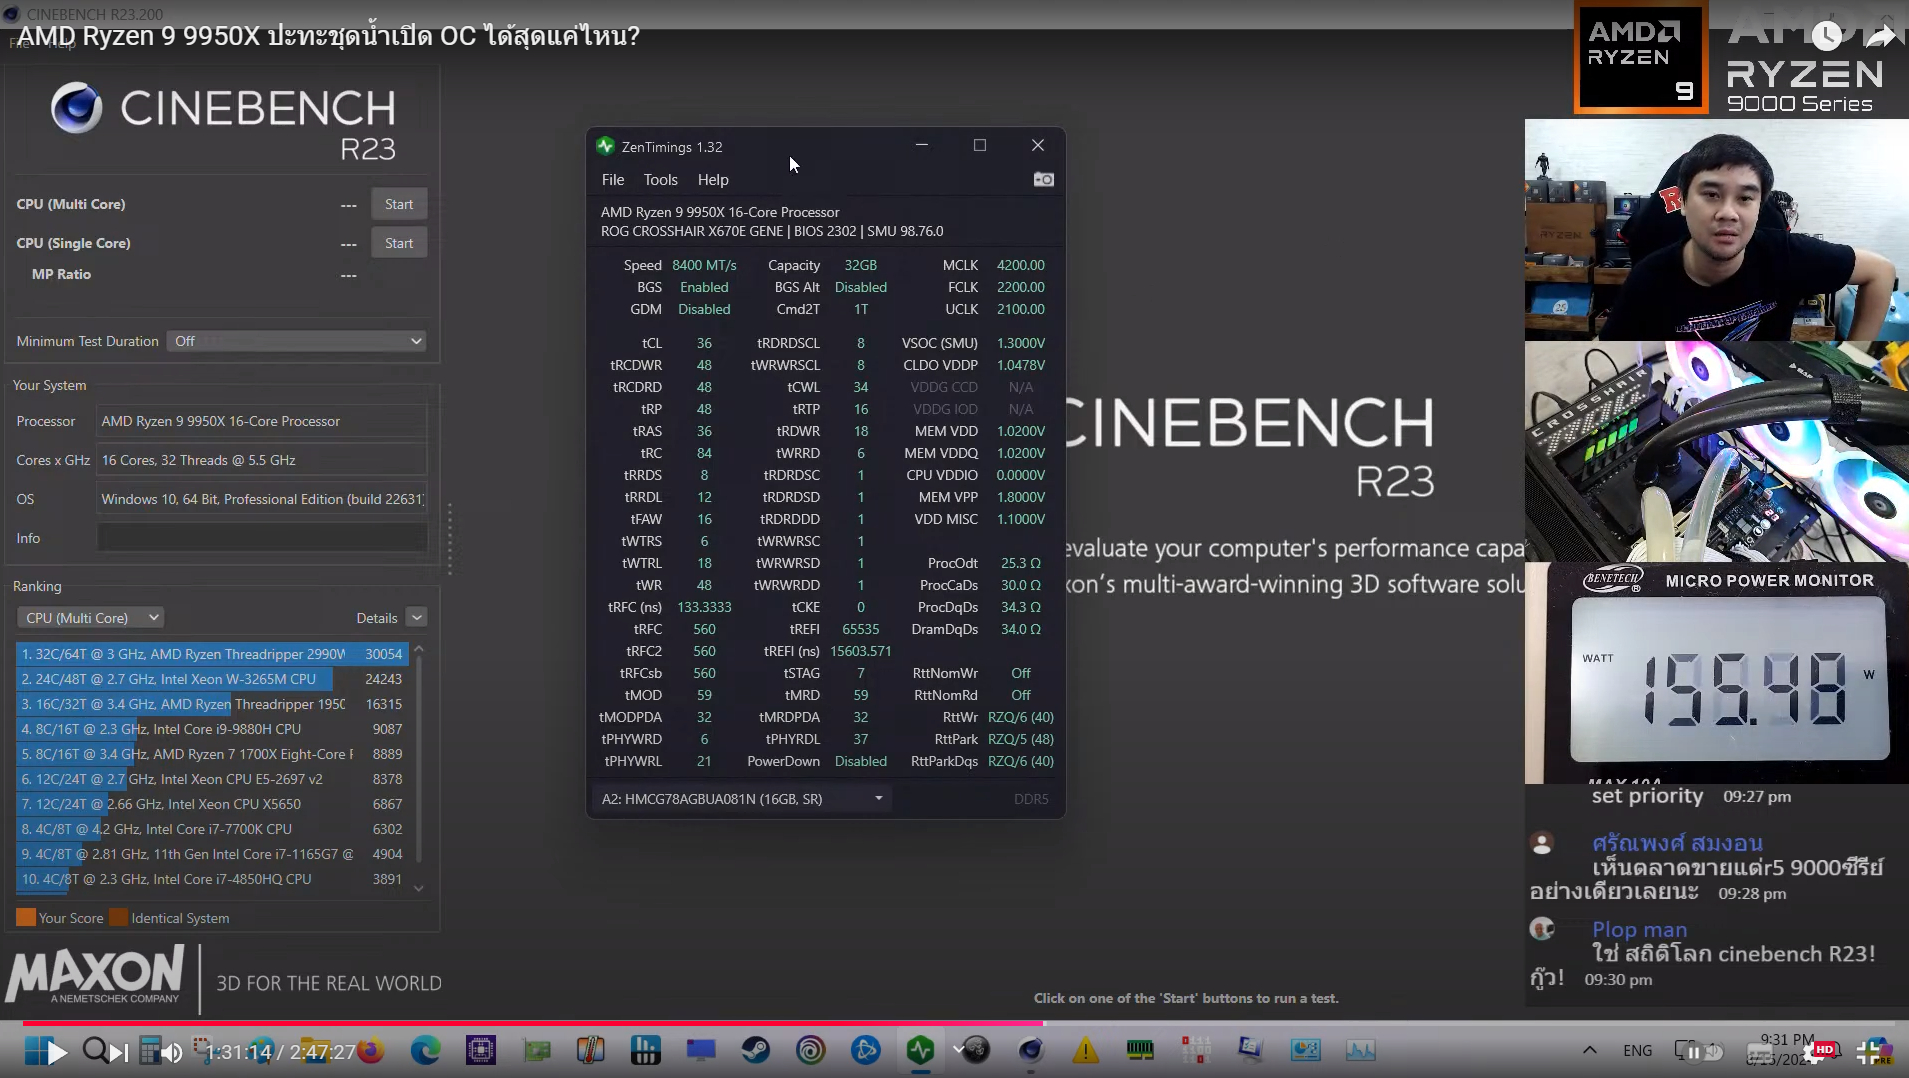Open the File menu in ZenTimings
Viewport: 1909px width, 1078px height.
[x=613, y=180]
